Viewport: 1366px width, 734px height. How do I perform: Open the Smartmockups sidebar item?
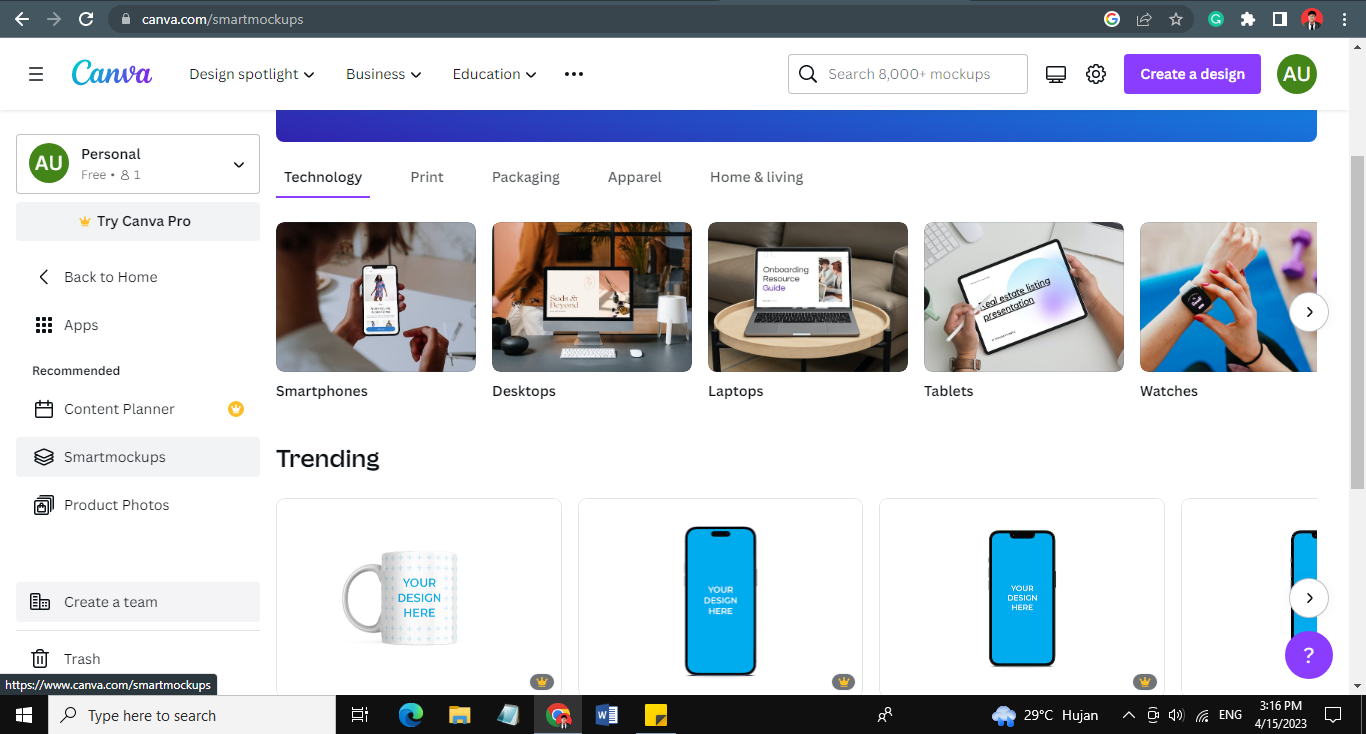(x=113, y=457)
